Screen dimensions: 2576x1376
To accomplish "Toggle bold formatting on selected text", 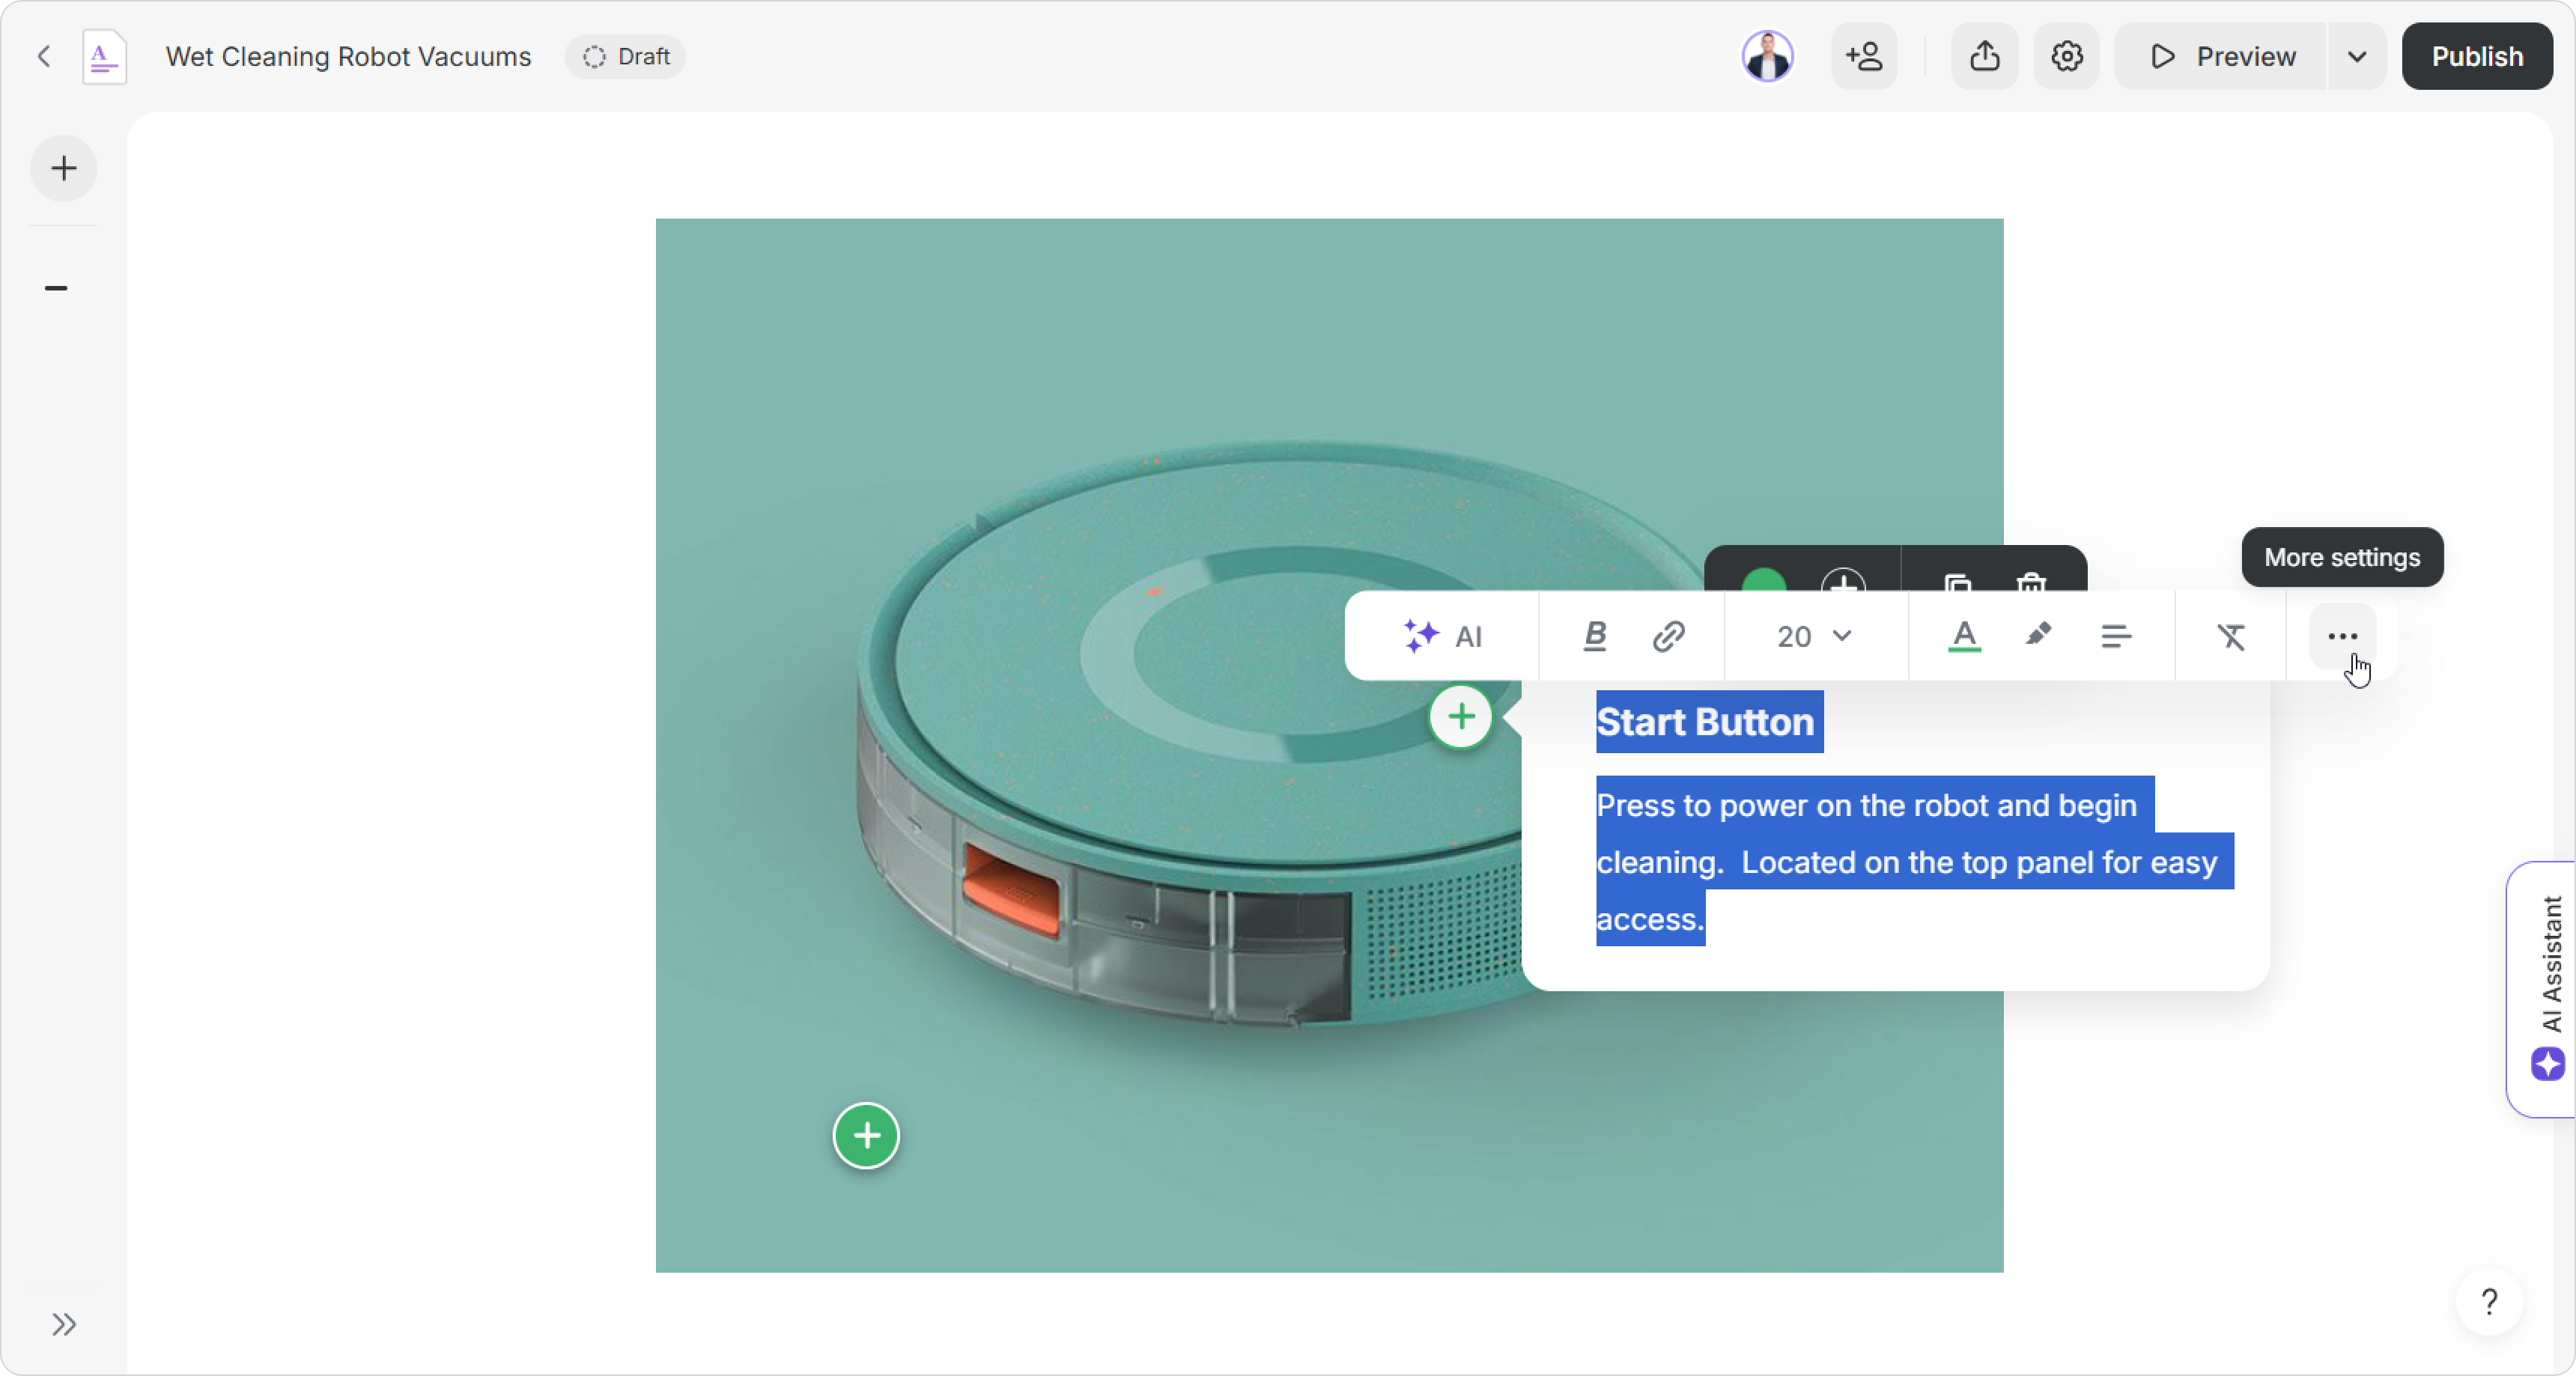I will click(1595, 636).
